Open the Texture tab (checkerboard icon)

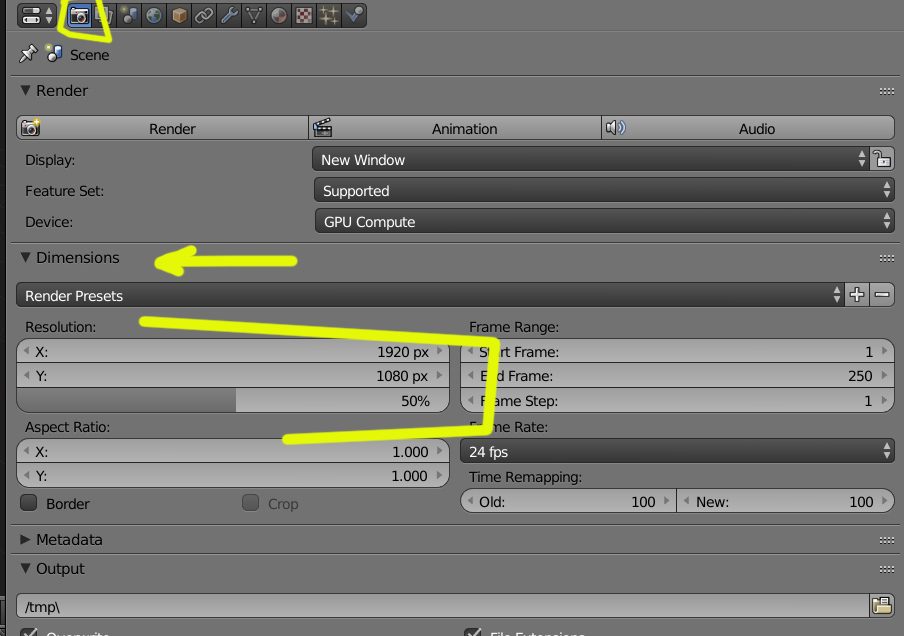[x=304, y=16]
